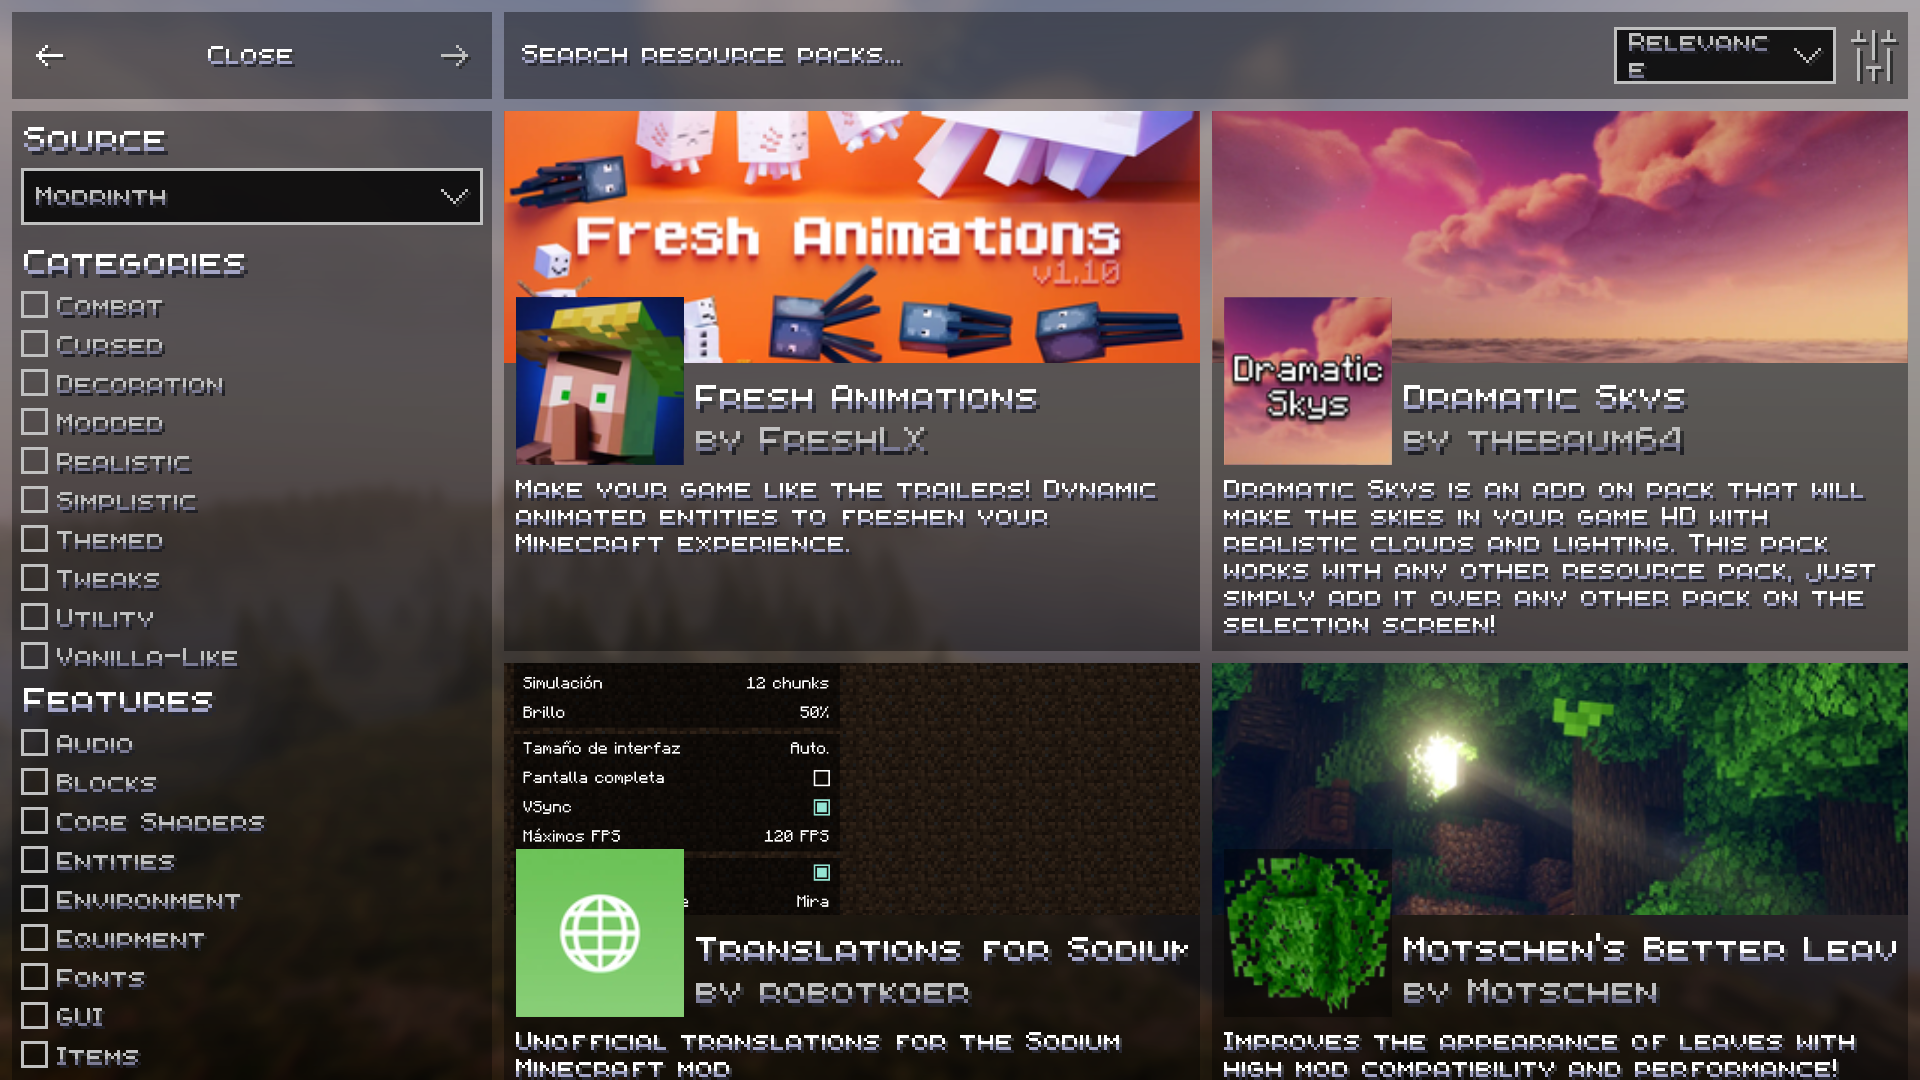Tick the Realistic category checkbox
This screenshot has height=1080, width=1920.
[35, 461]
